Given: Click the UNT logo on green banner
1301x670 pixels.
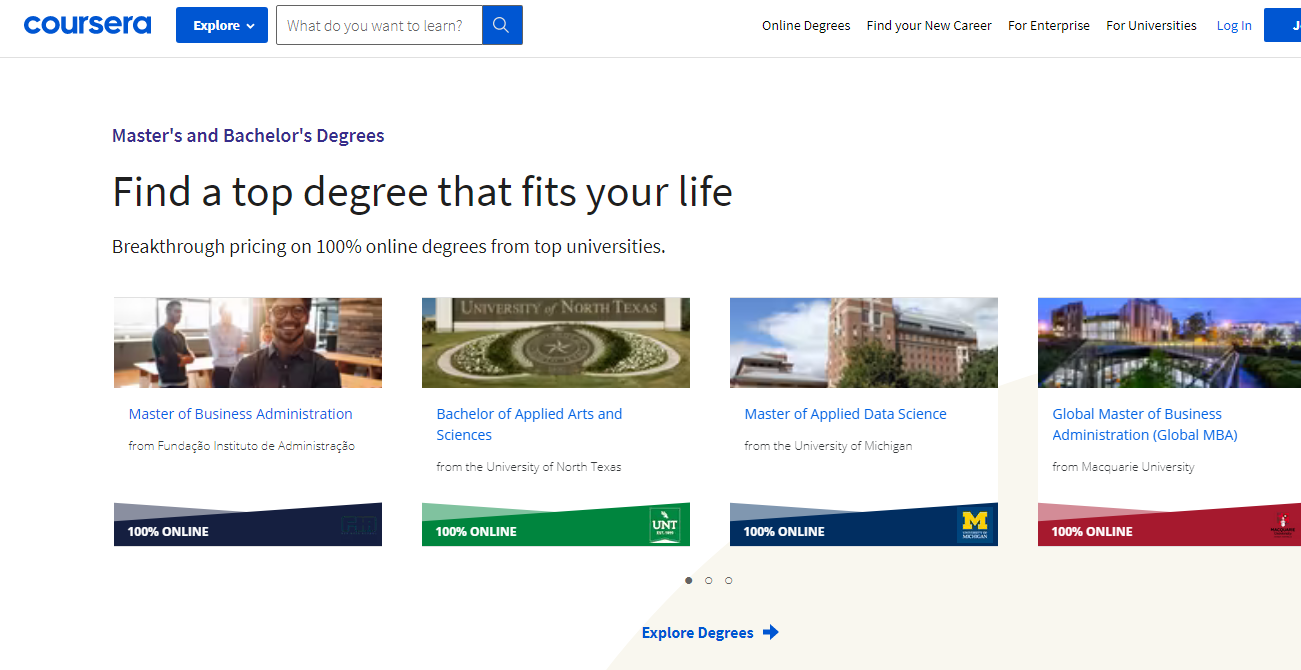Looking at the screenshot, I should (x=664, y=525).
